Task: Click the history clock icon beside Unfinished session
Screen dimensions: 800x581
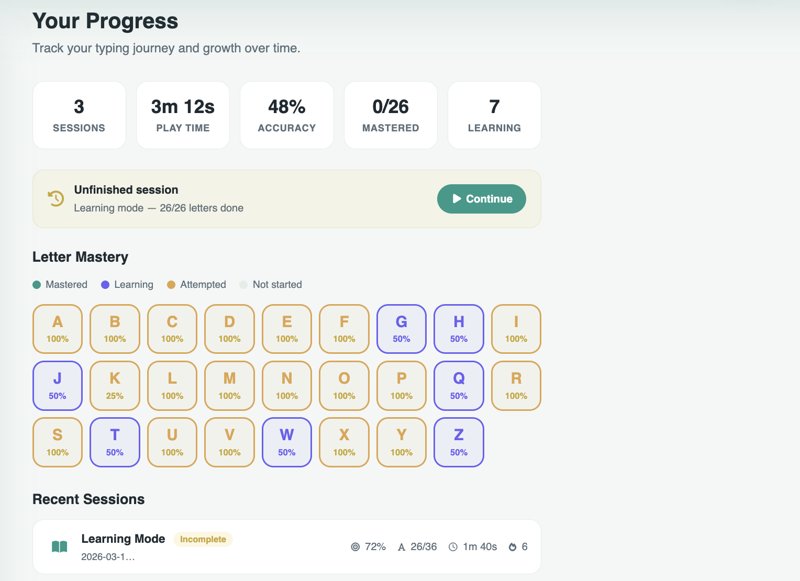Action: pos(56,198)
